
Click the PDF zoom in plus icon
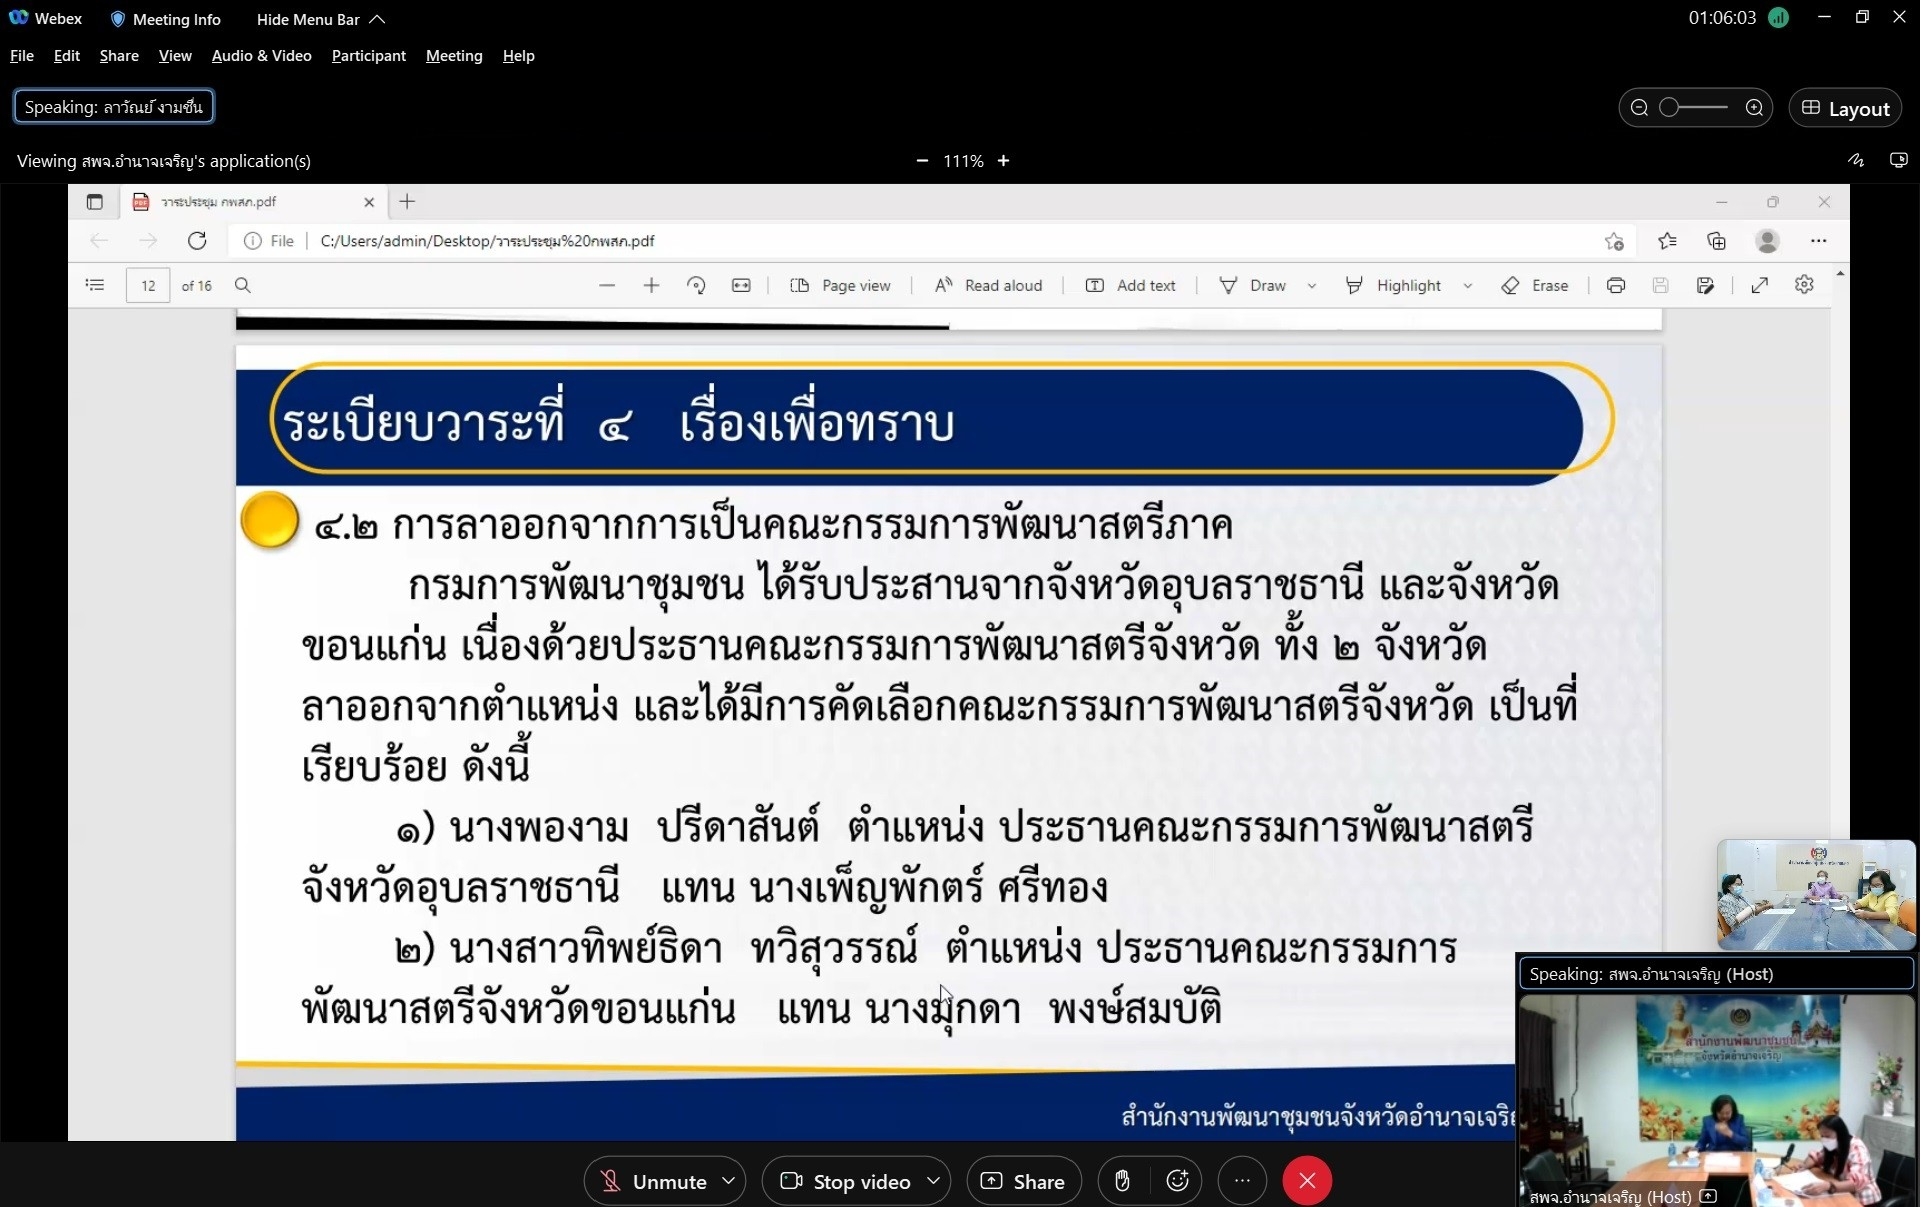[651, 285]
